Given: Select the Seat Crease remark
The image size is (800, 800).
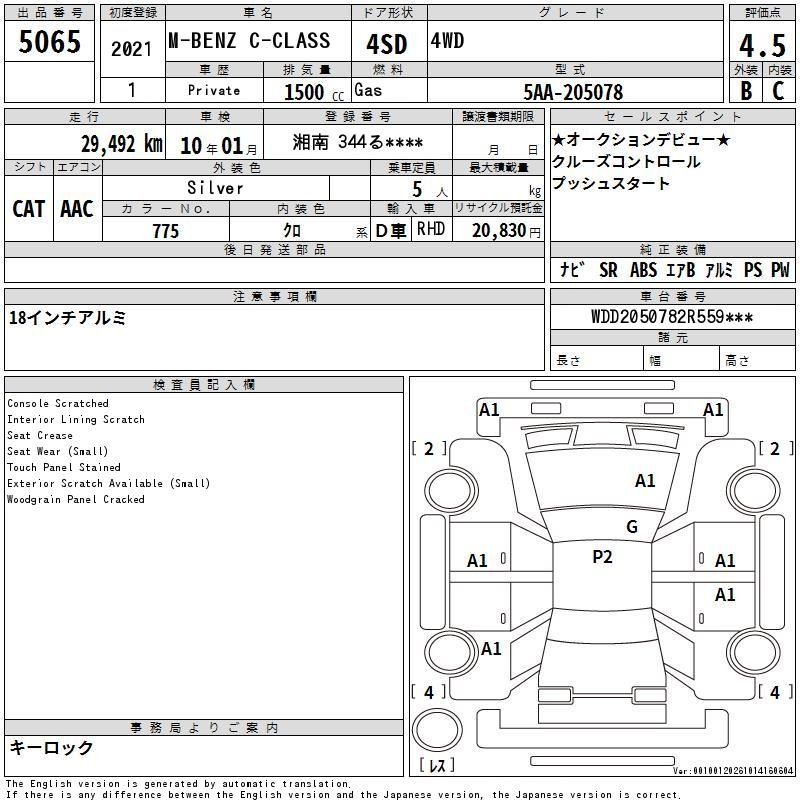Looking at the screenshot, I should coord(40,435).
